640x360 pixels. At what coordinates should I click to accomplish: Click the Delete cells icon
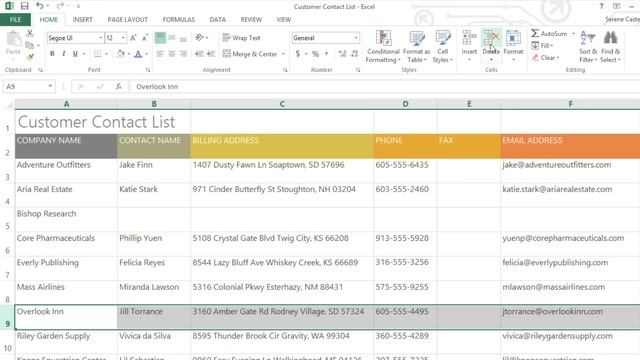[491, 39]
